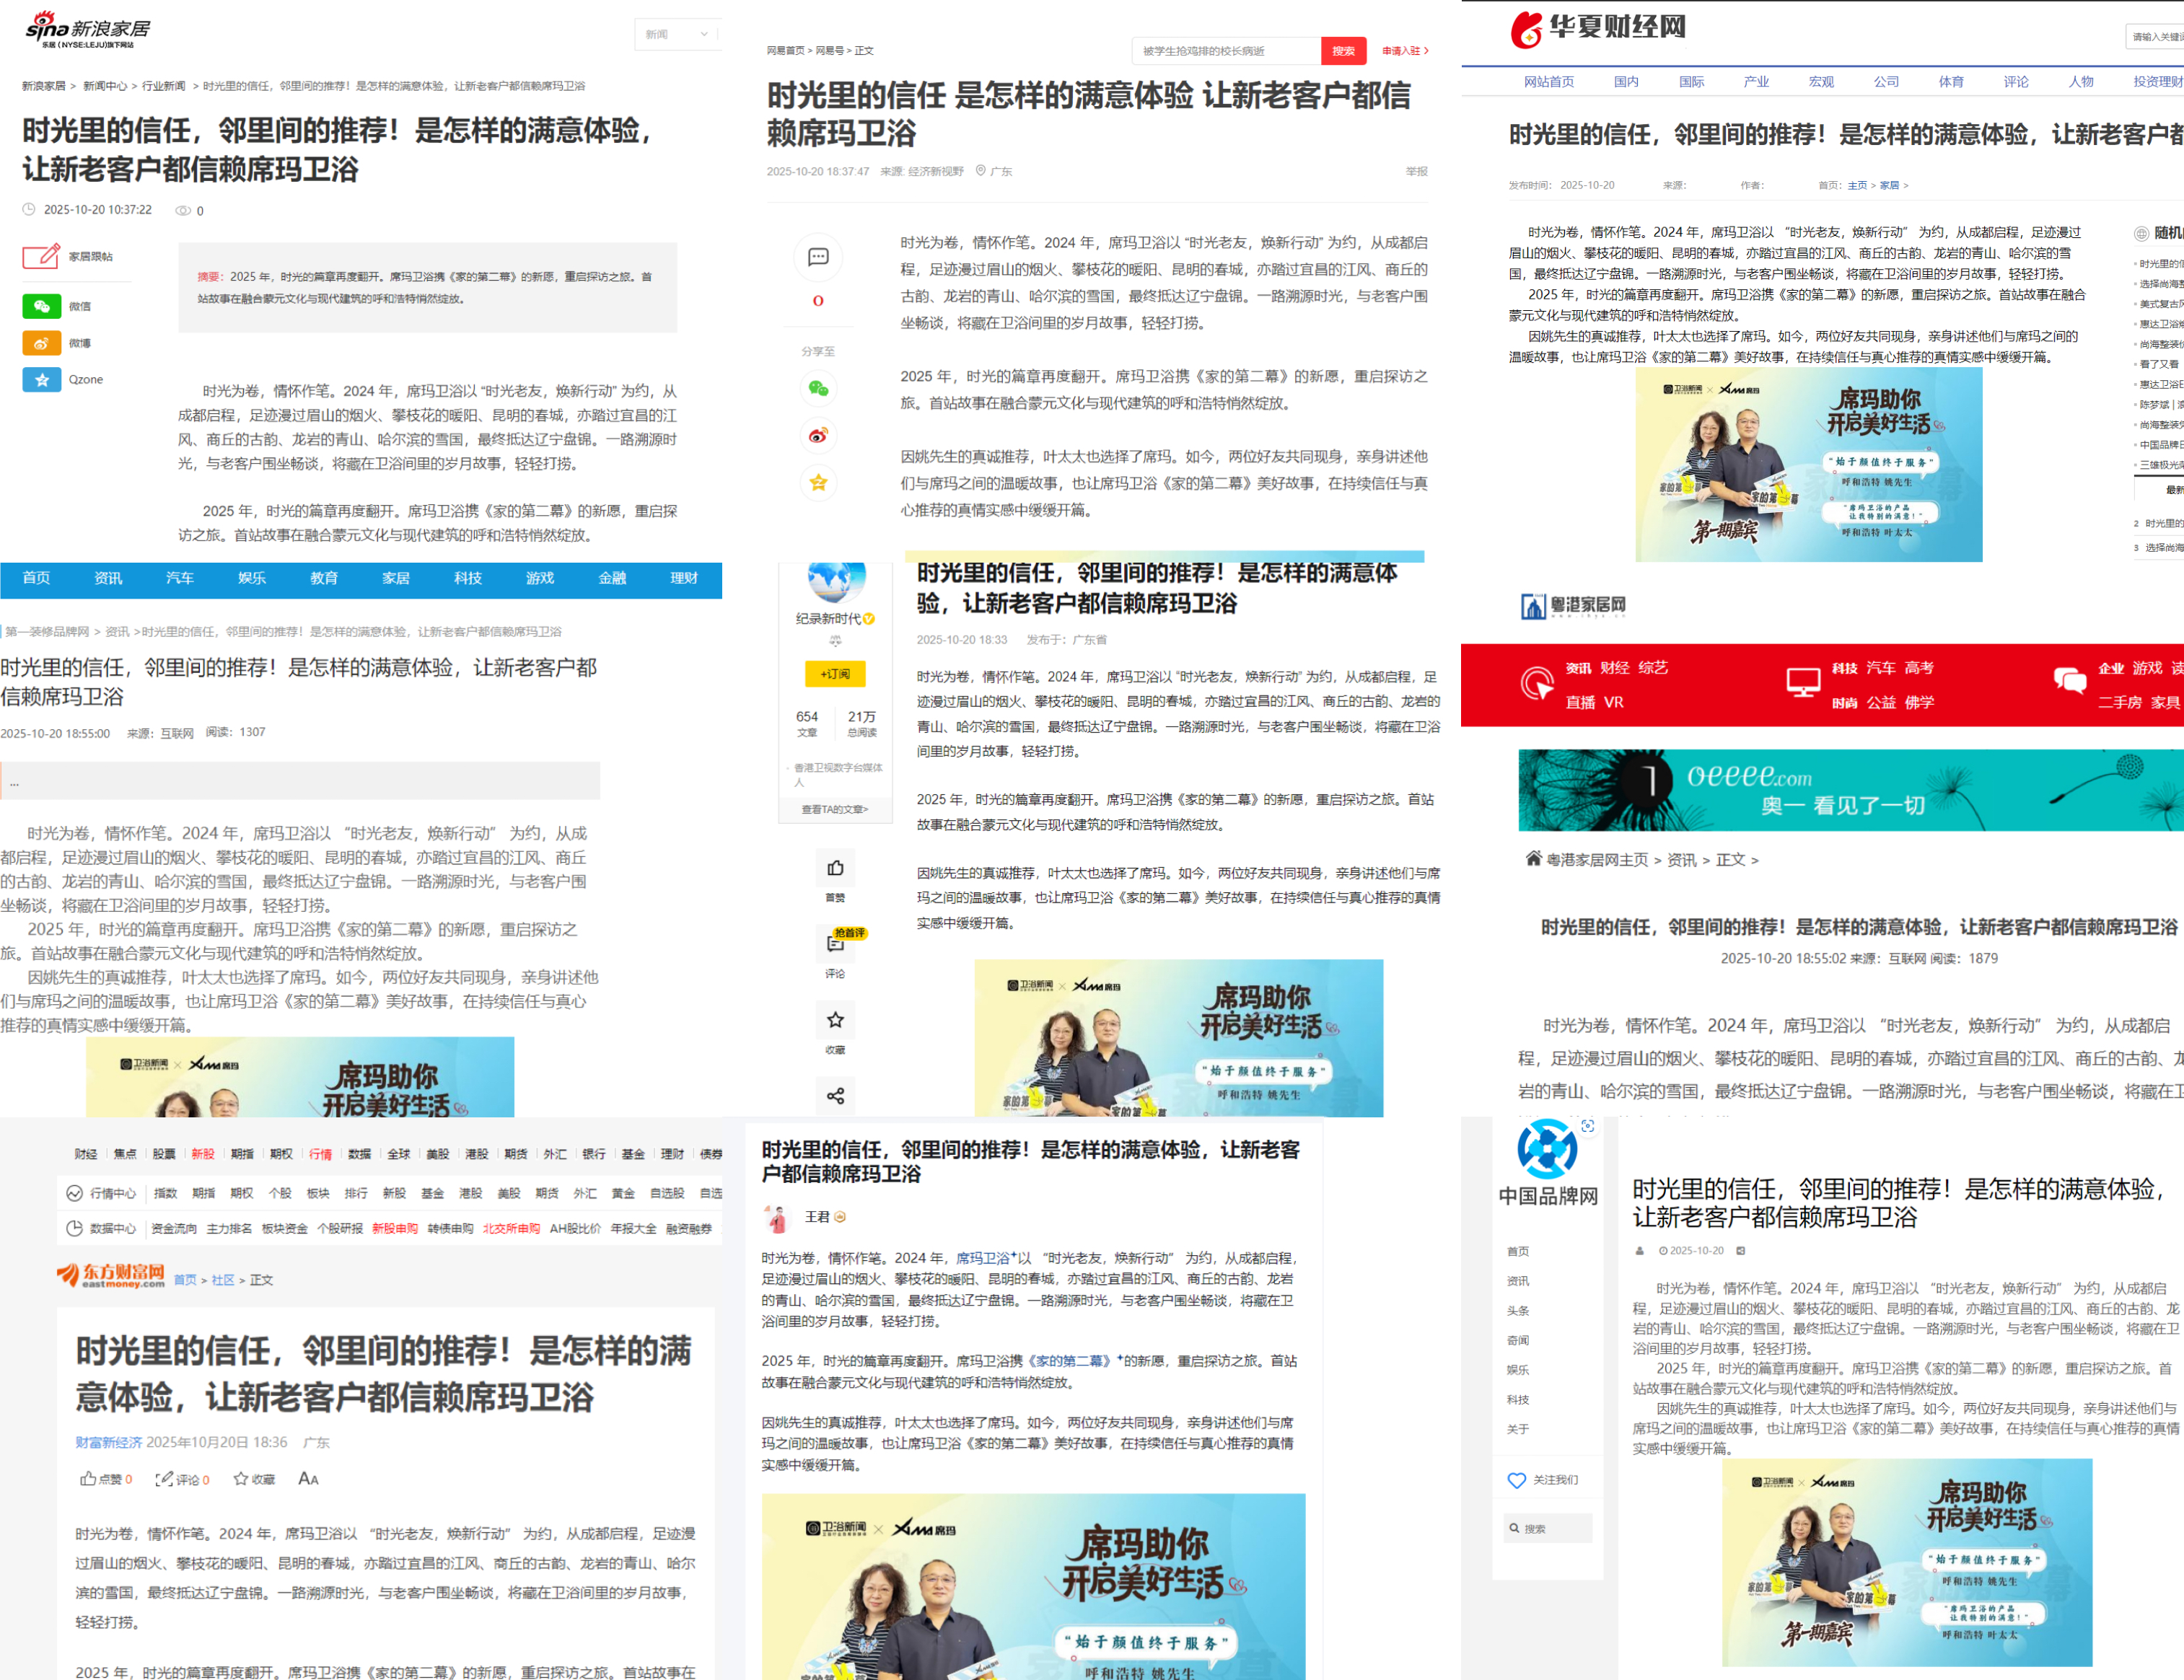The height and width of the screenshot is (1680, 2184).
Task: Click the 申请入驻 link
Action: click(x=1404, y=51)
